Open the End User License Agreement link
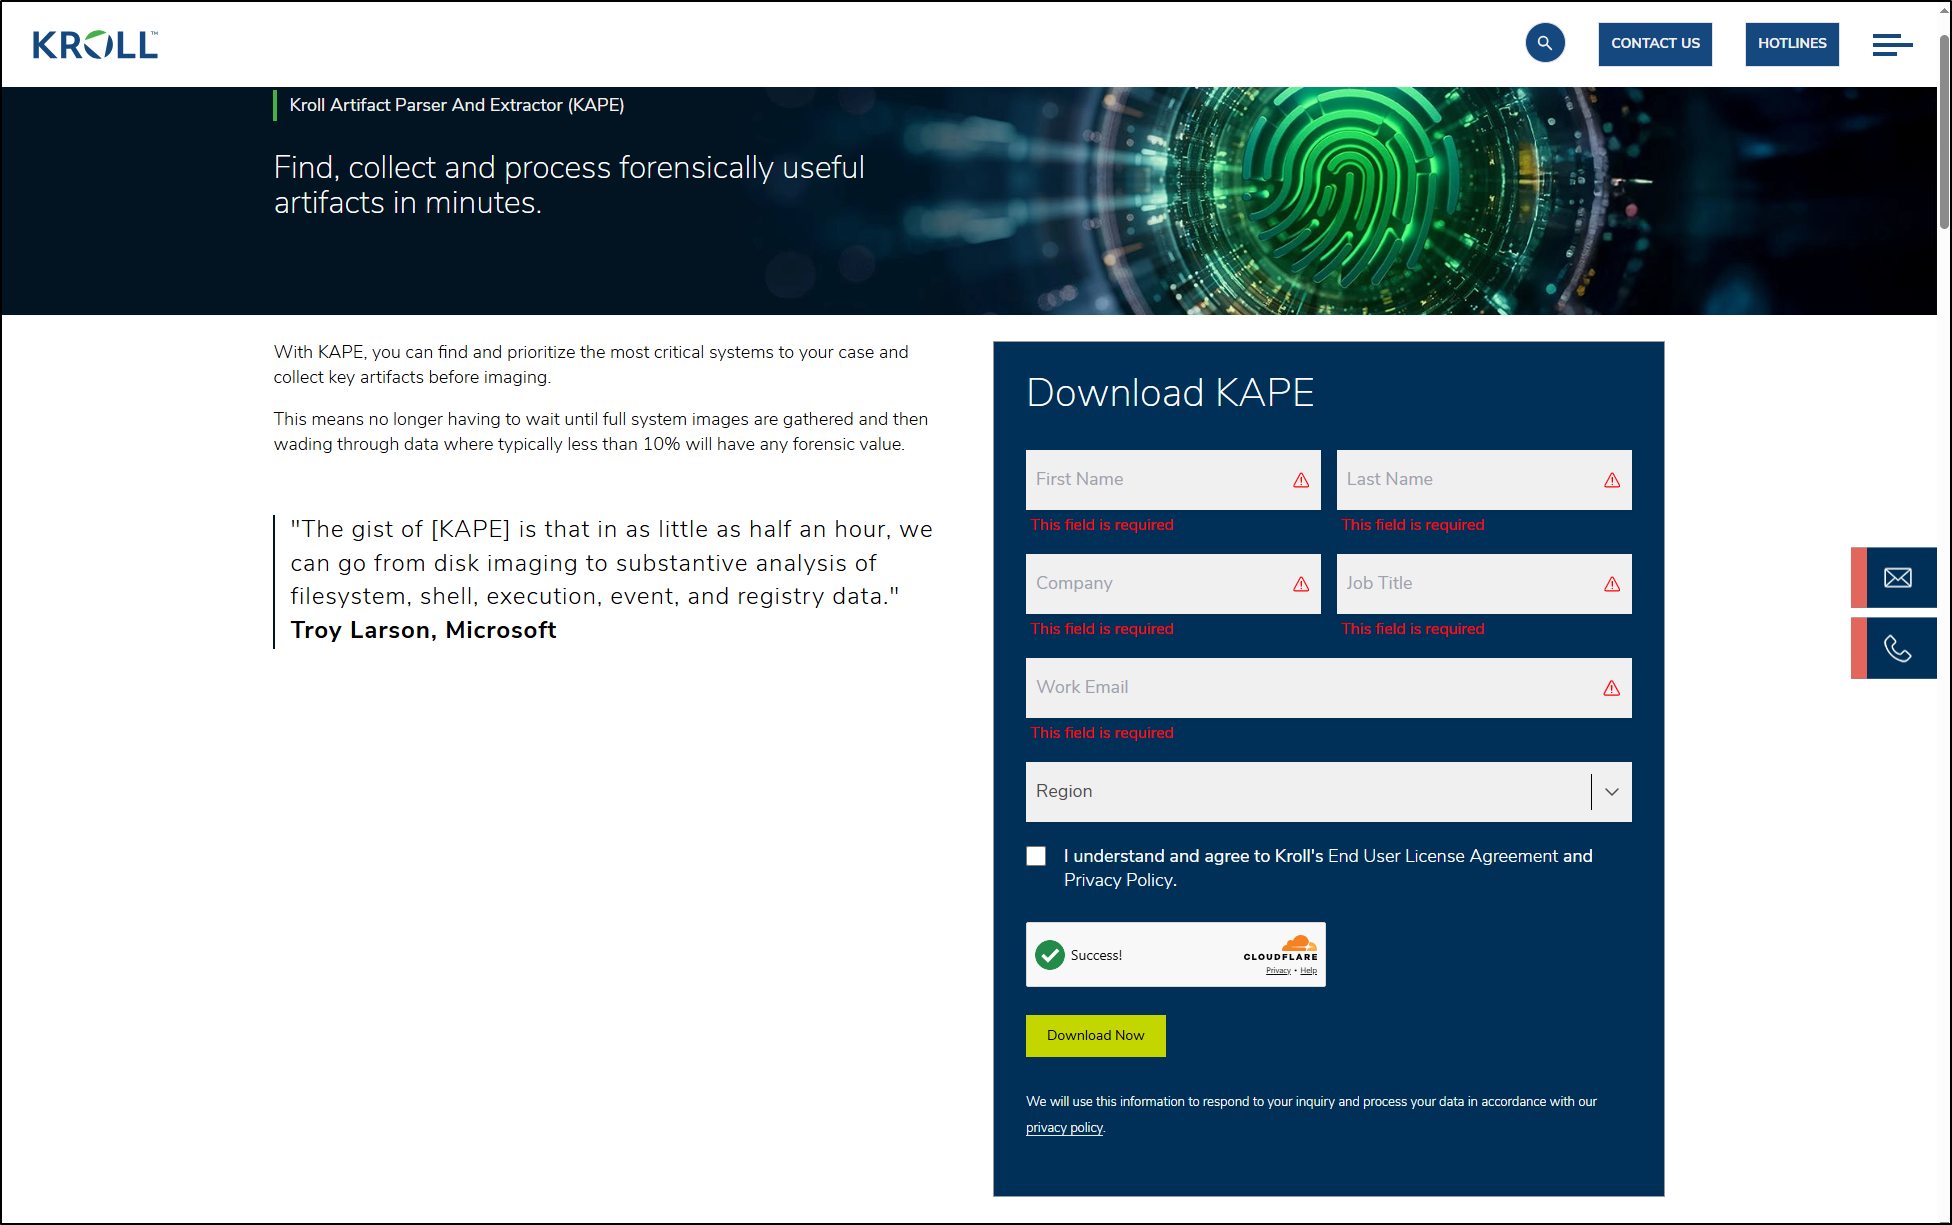The image size is (1952, 1225). tap(1443, 856)
